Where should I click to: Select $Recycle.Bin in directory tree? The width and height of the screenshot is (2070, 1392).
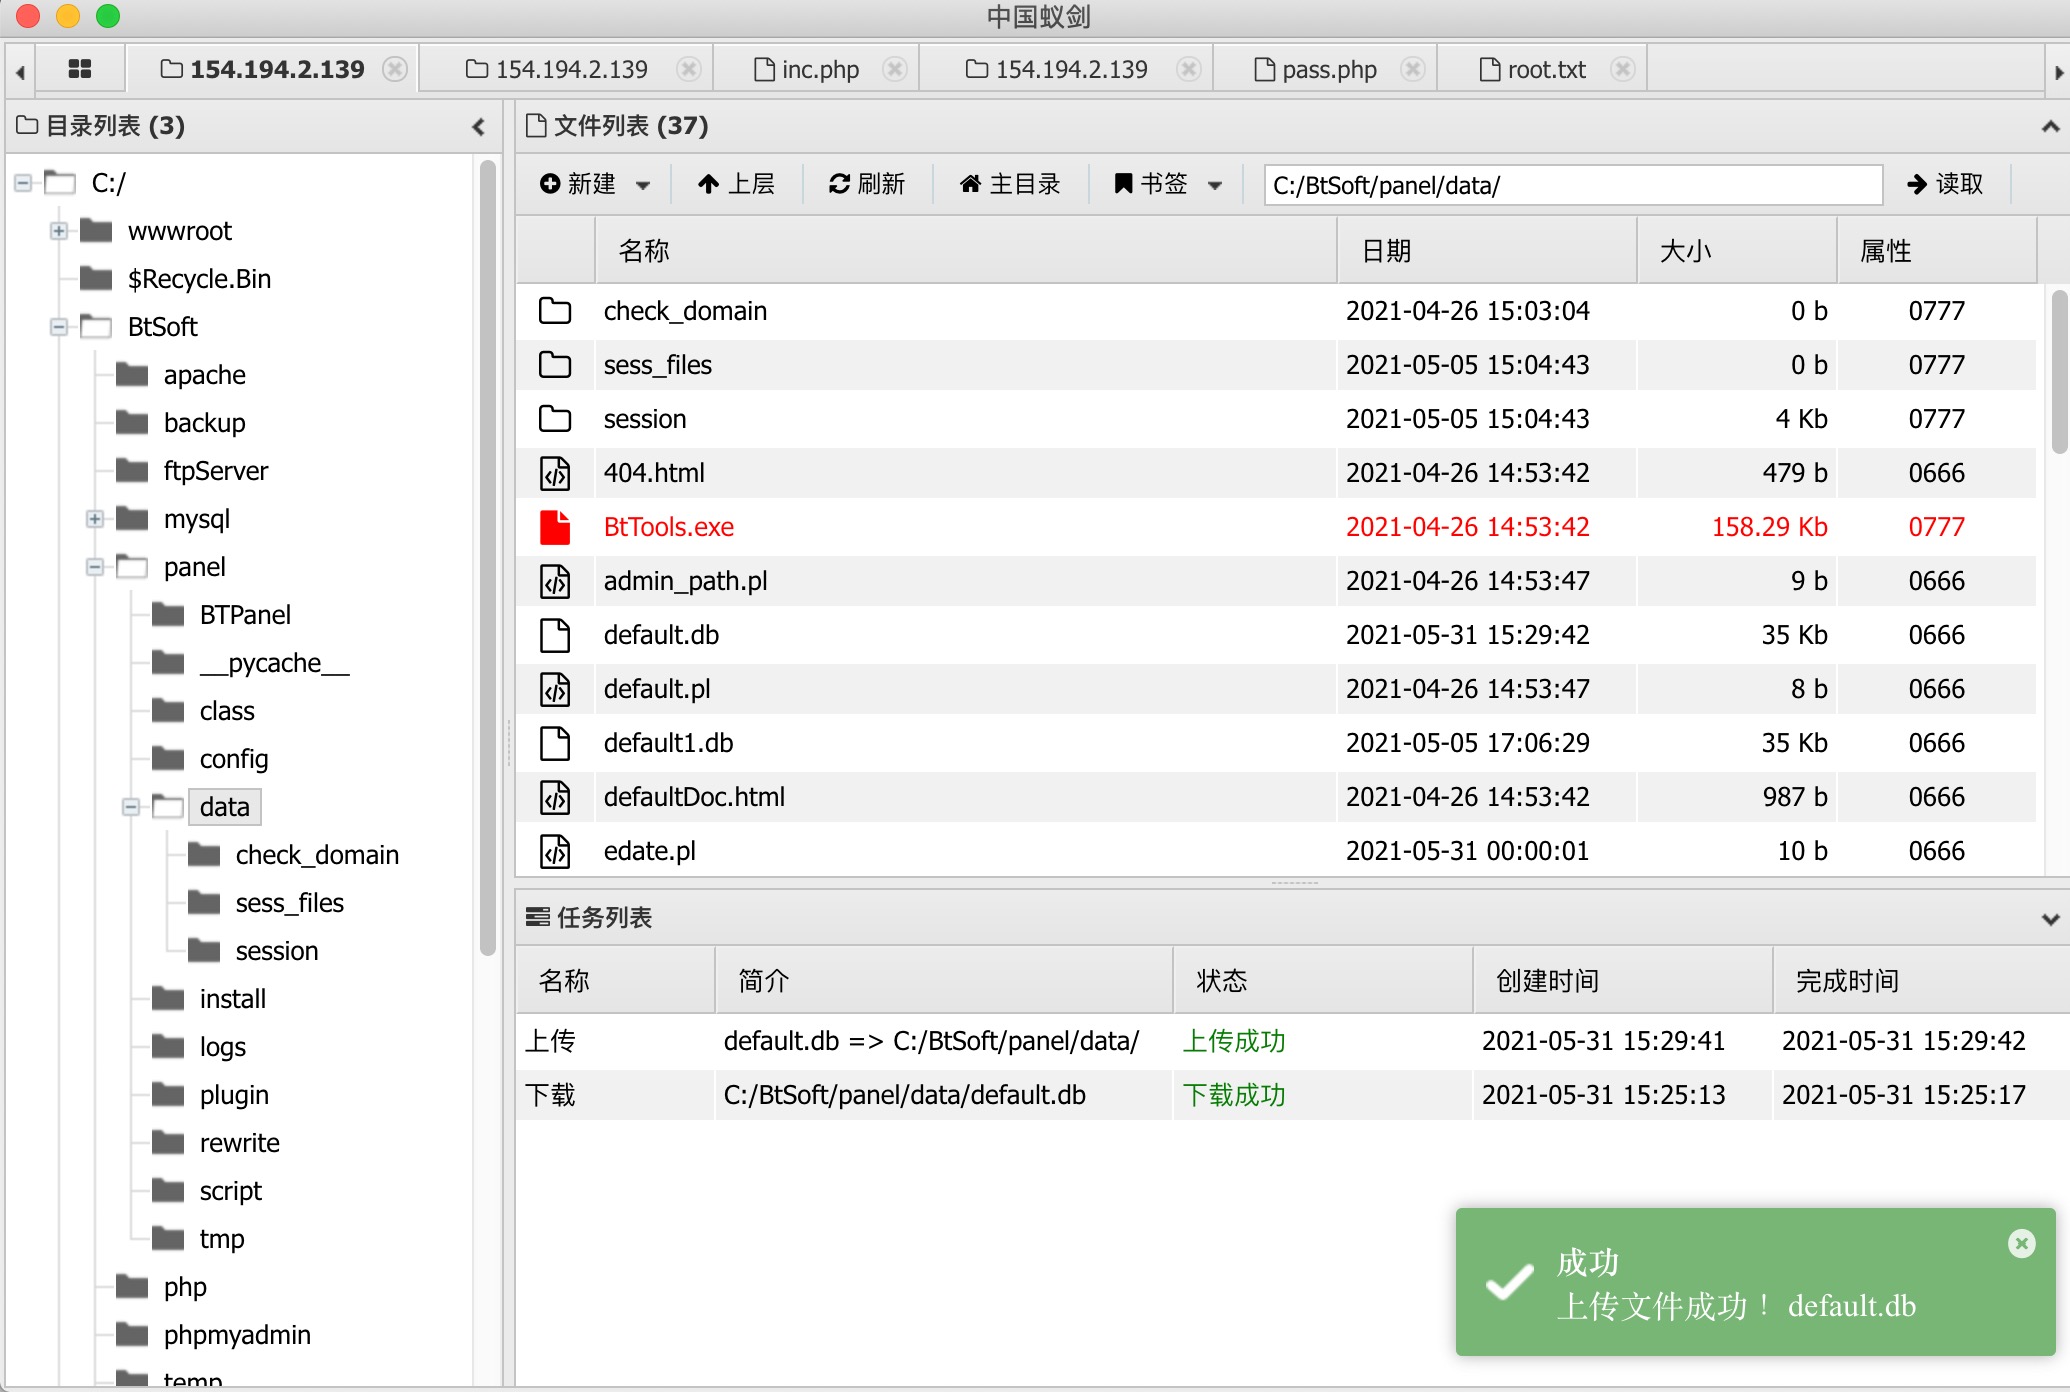pos(199,279)
